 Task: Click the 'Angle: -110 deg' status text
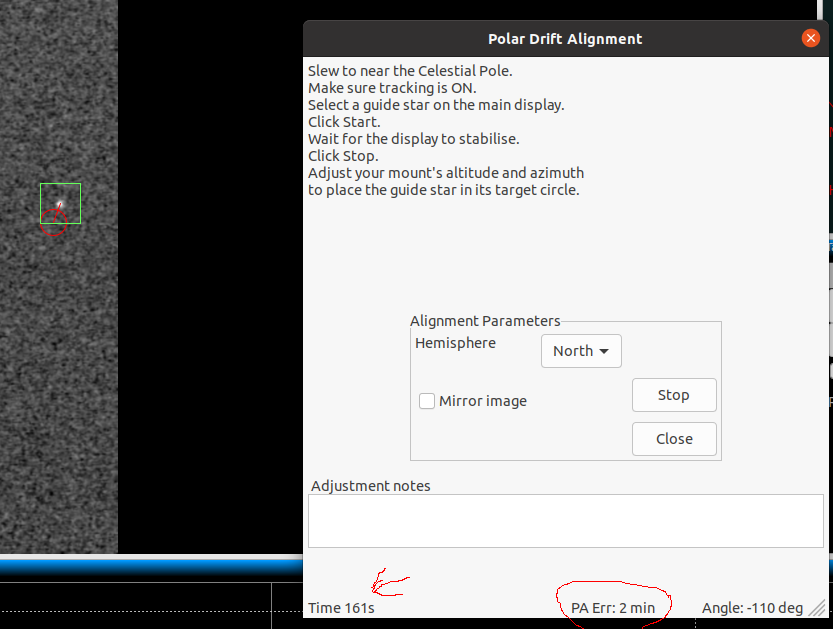(x=752, y=608)
